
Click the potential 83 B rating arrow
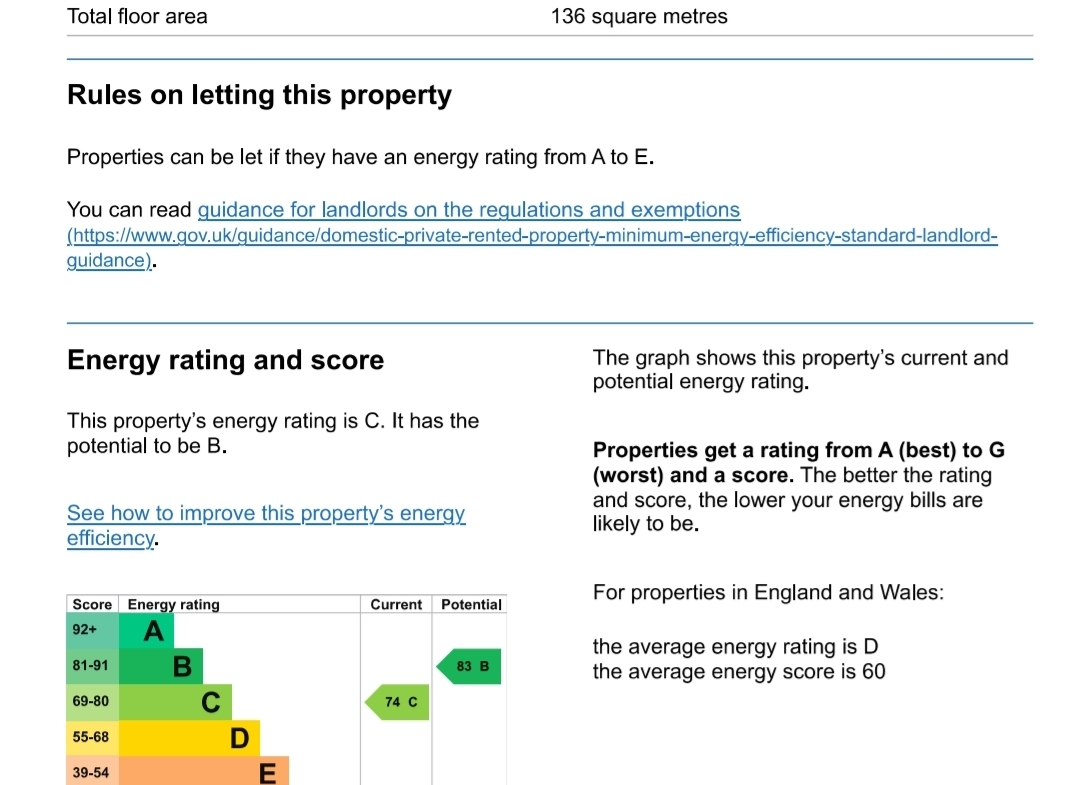pyautogui.click(x=468, y=666)
